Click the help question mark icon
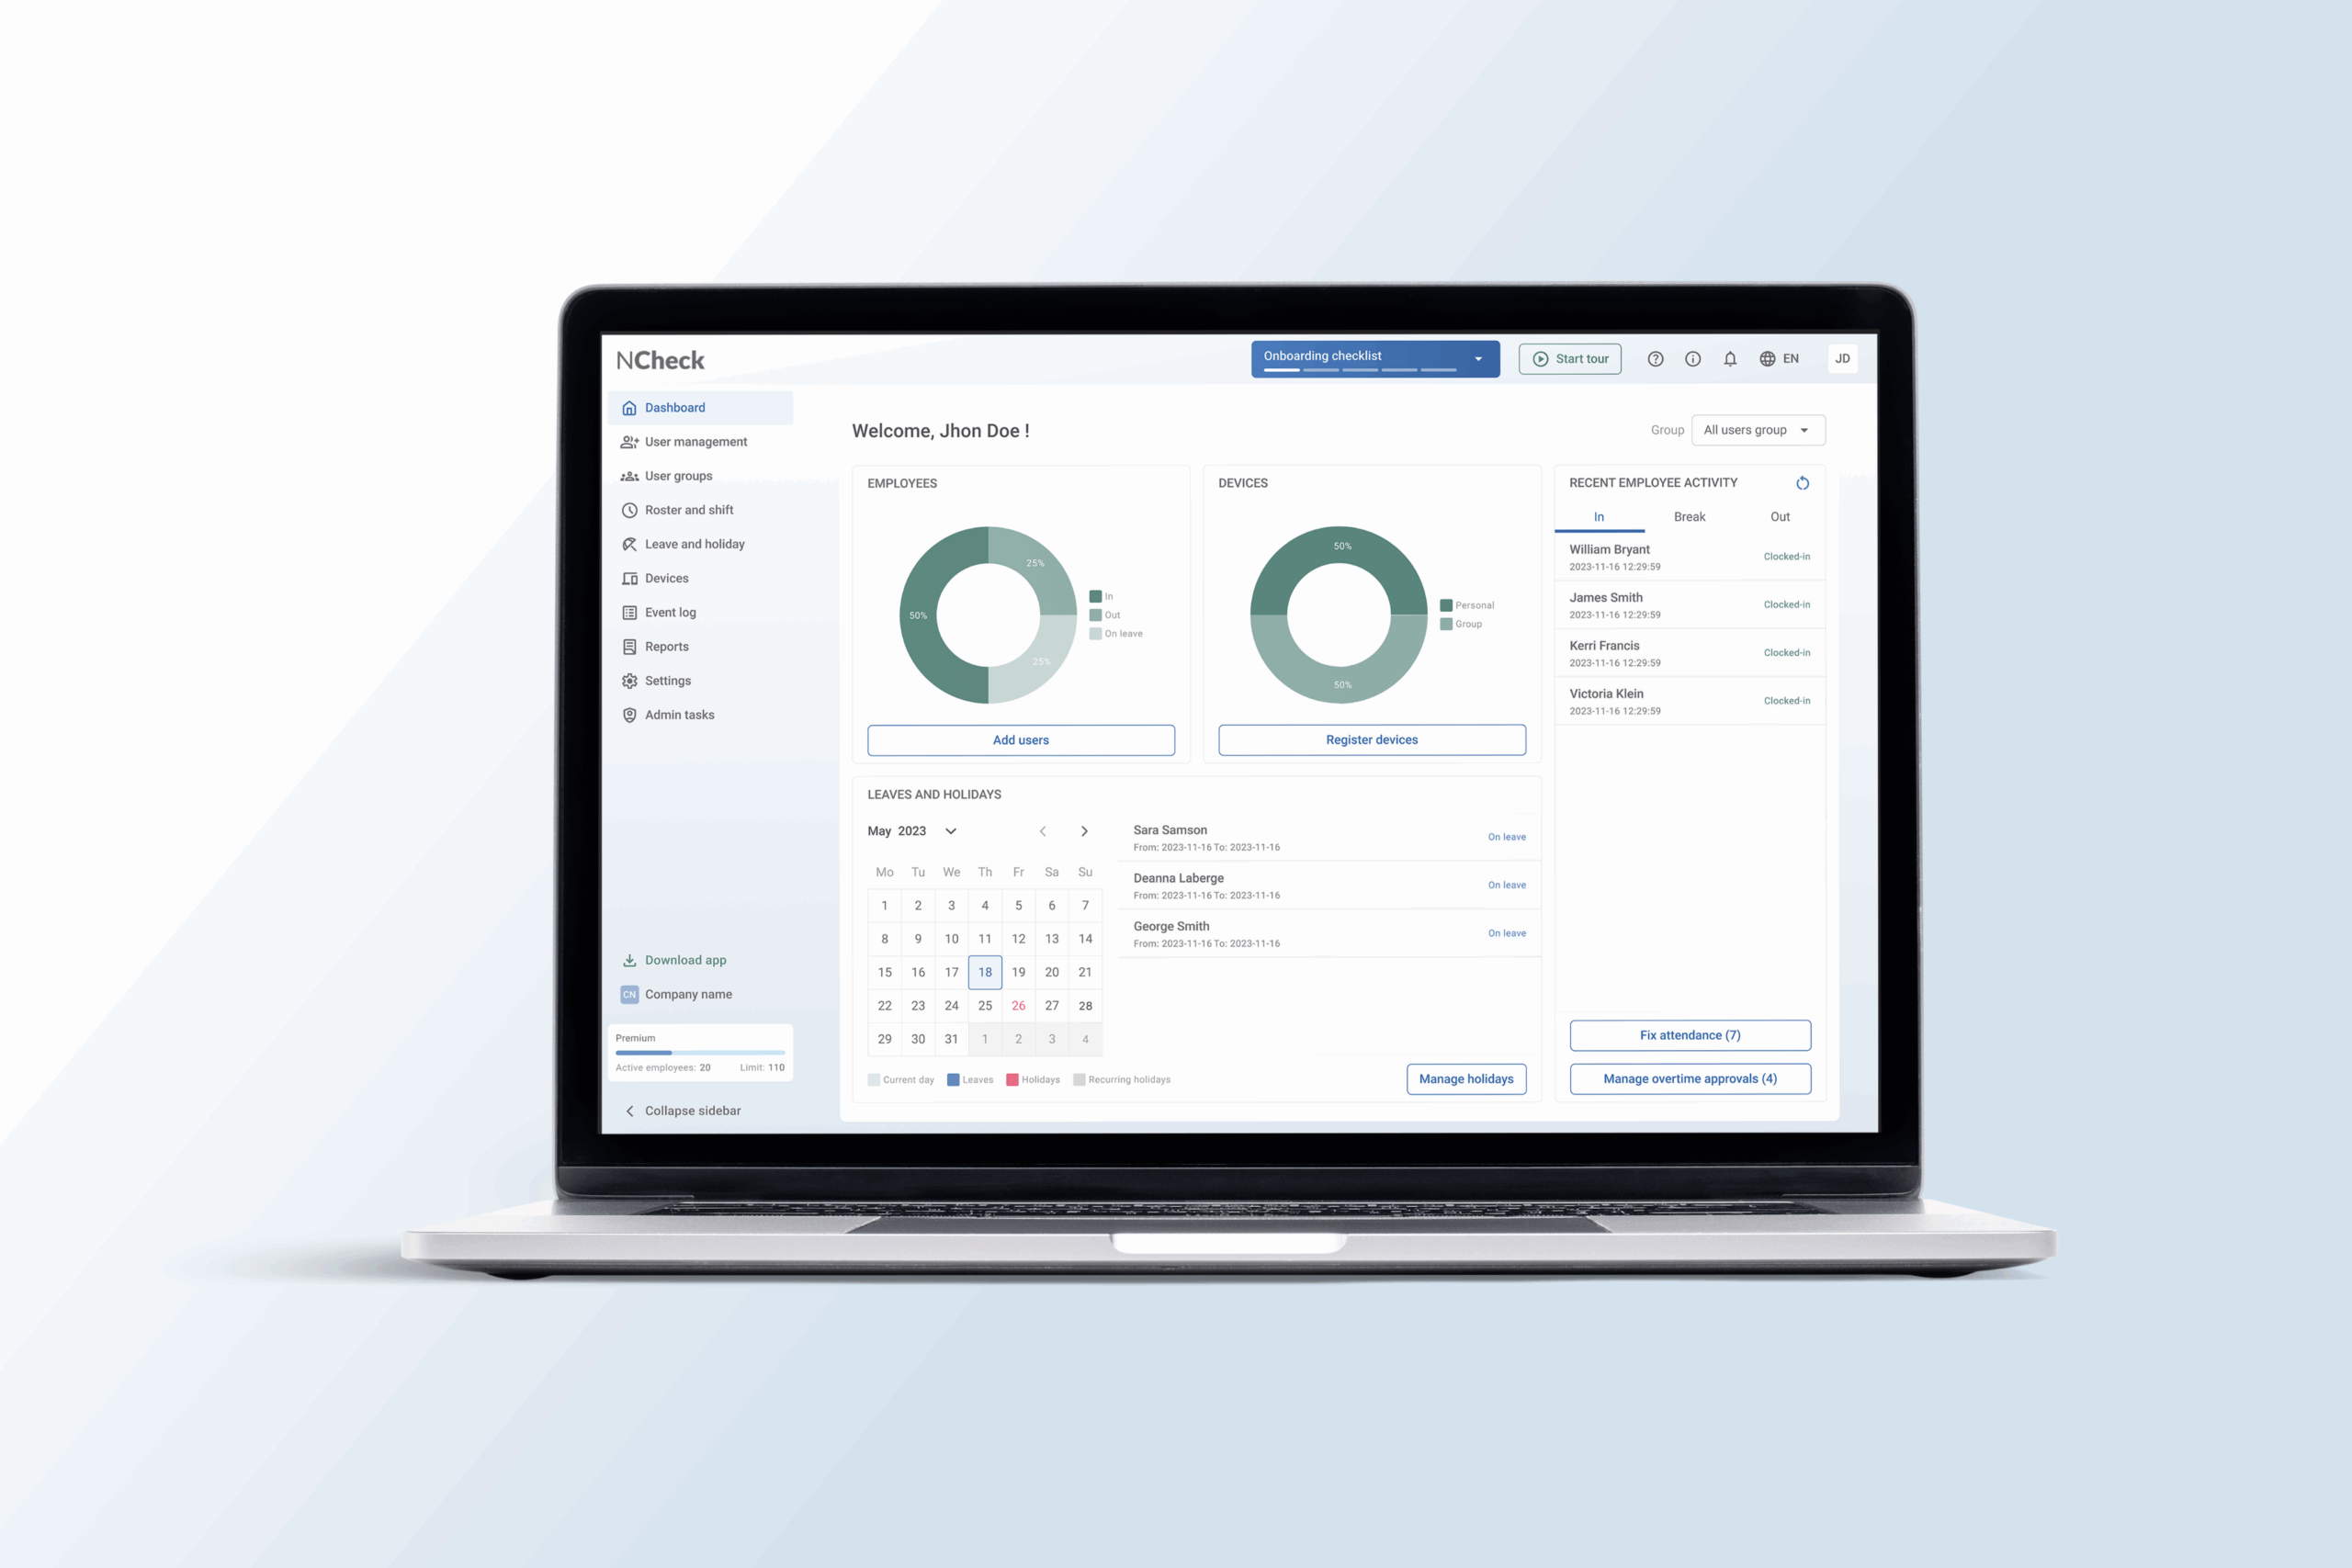This screenshot has width=2352, height=1568. [1655, 359]
